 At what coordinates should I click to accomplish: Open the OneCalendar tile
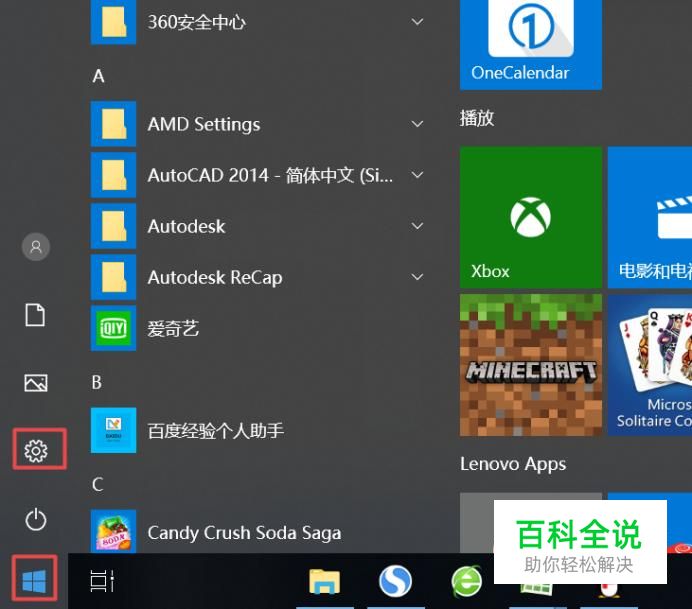[x=531, y=45]
